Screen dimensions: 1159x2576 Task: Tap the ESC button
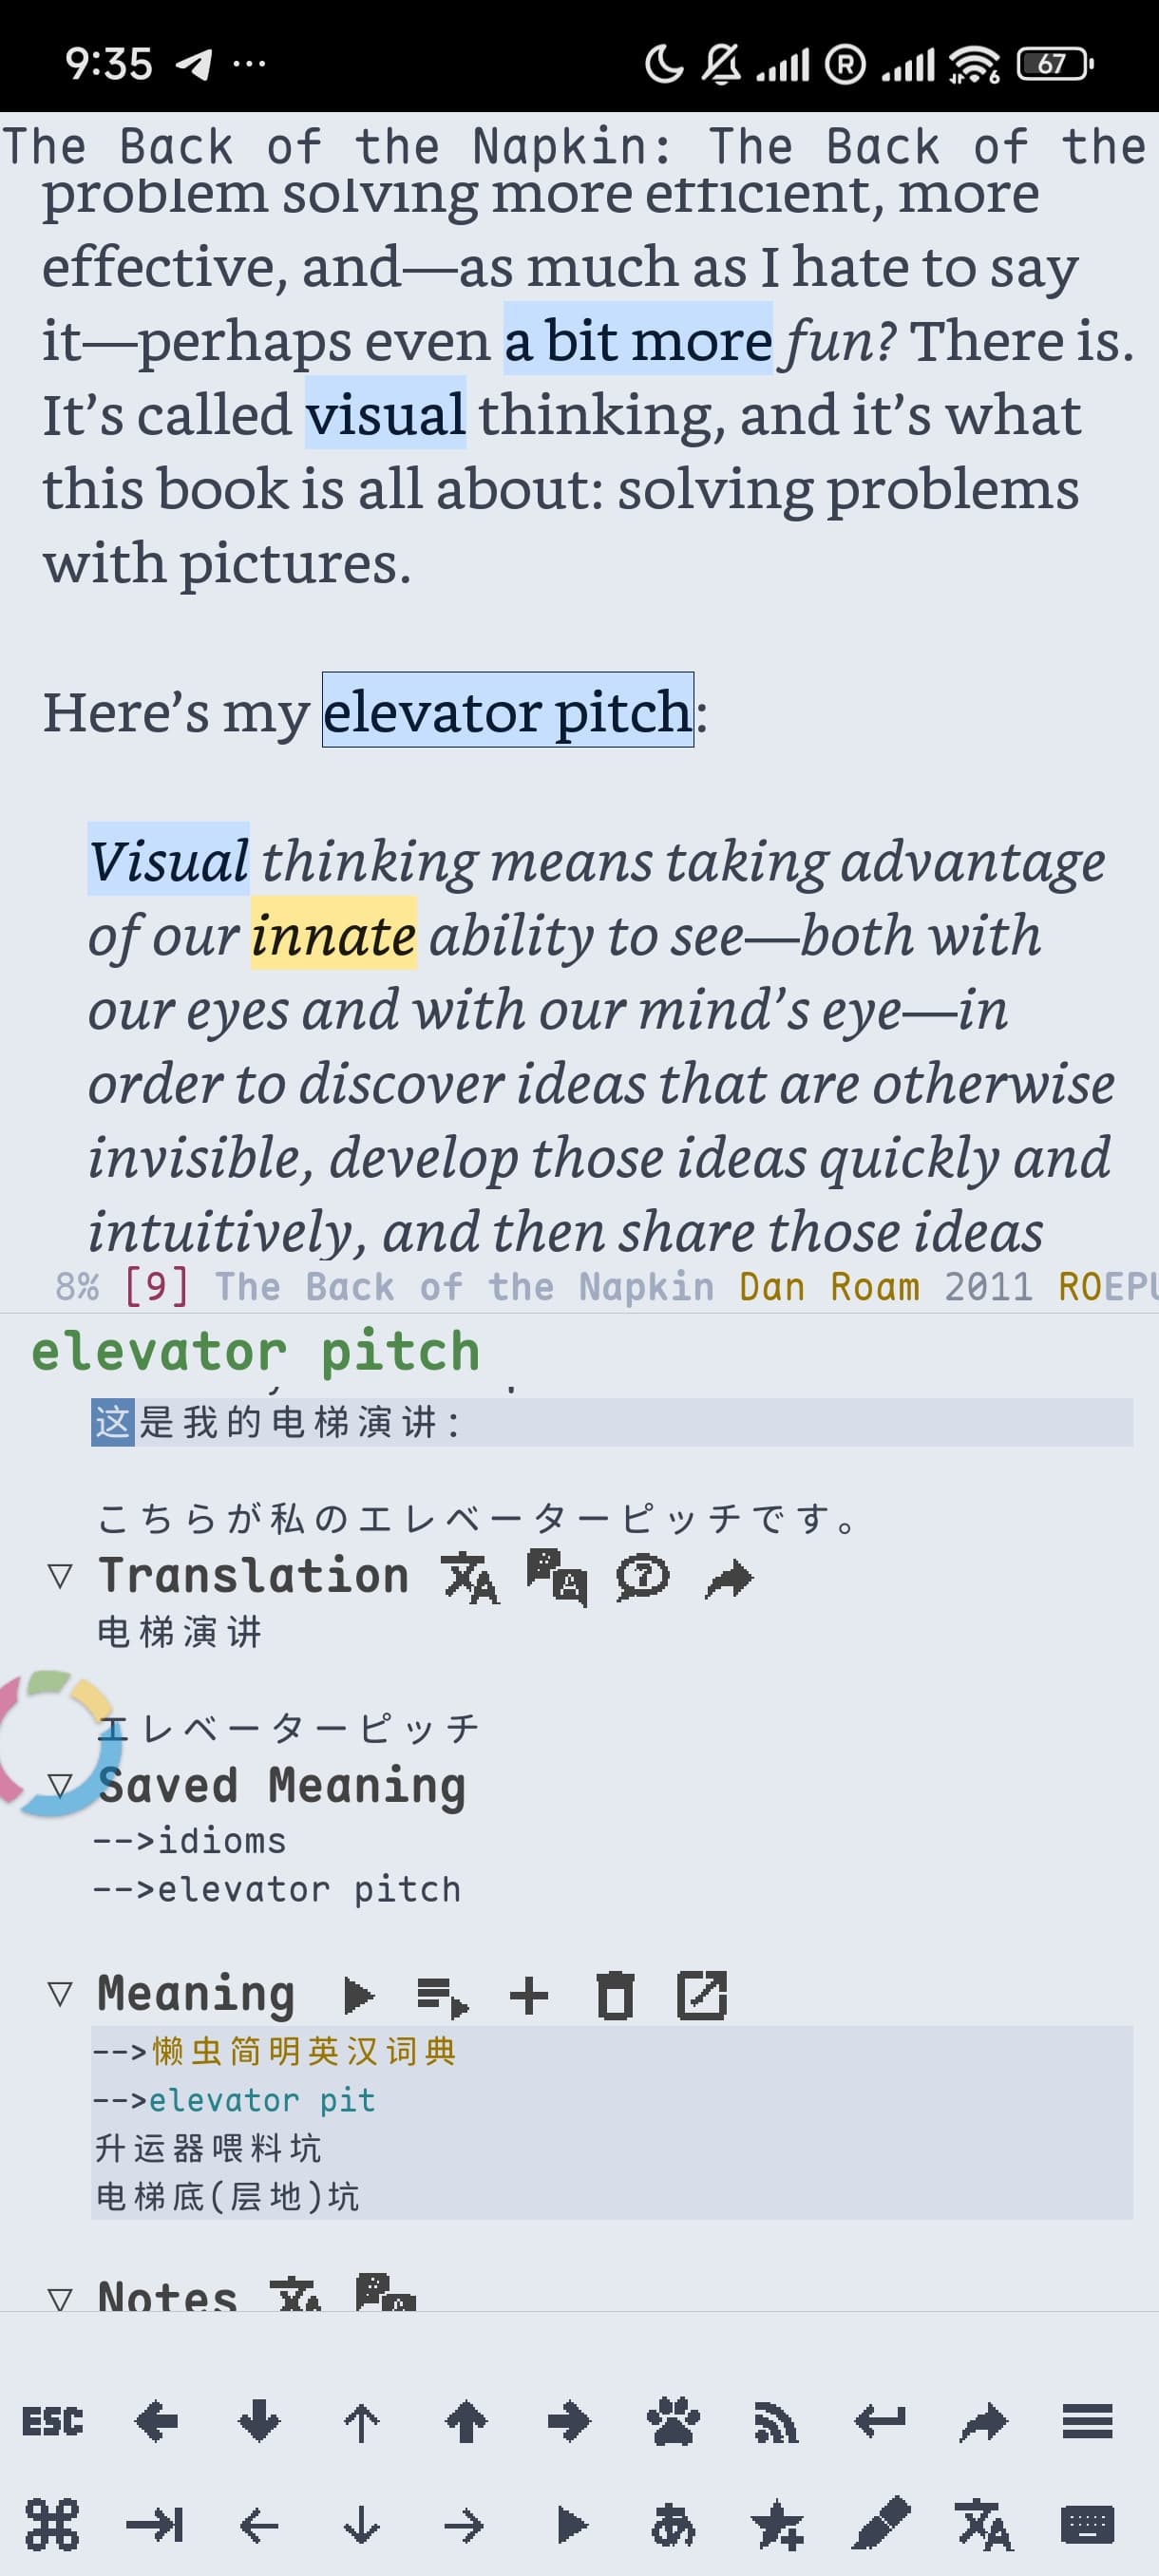tap(53, 2422)
